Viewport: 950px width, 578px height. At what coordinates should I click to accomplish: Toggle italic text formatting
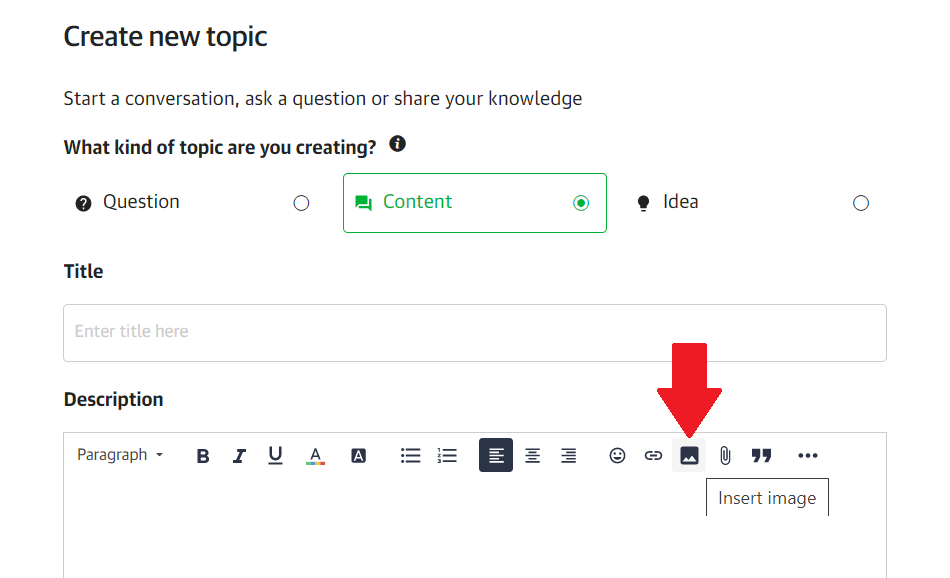pos(239,456)
